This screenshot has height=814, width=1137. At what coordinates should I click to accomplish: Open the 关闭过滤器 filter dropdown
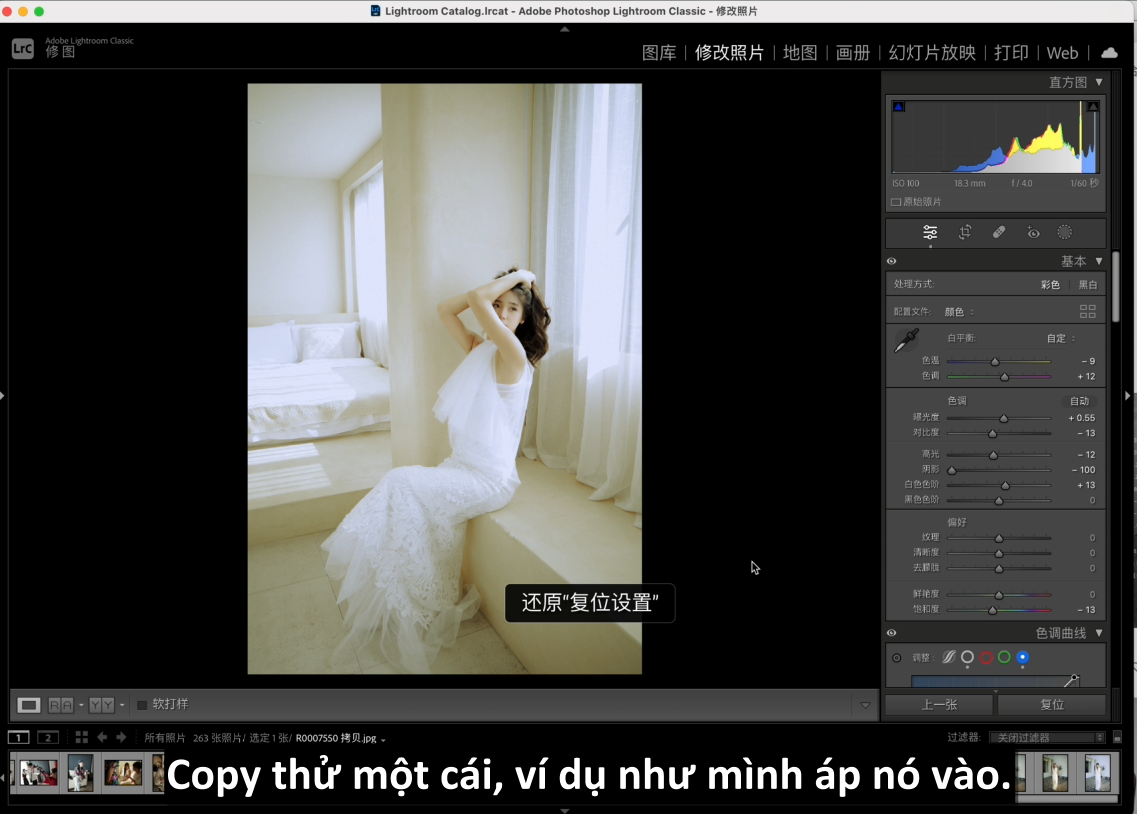click(x=1046, y=737)
